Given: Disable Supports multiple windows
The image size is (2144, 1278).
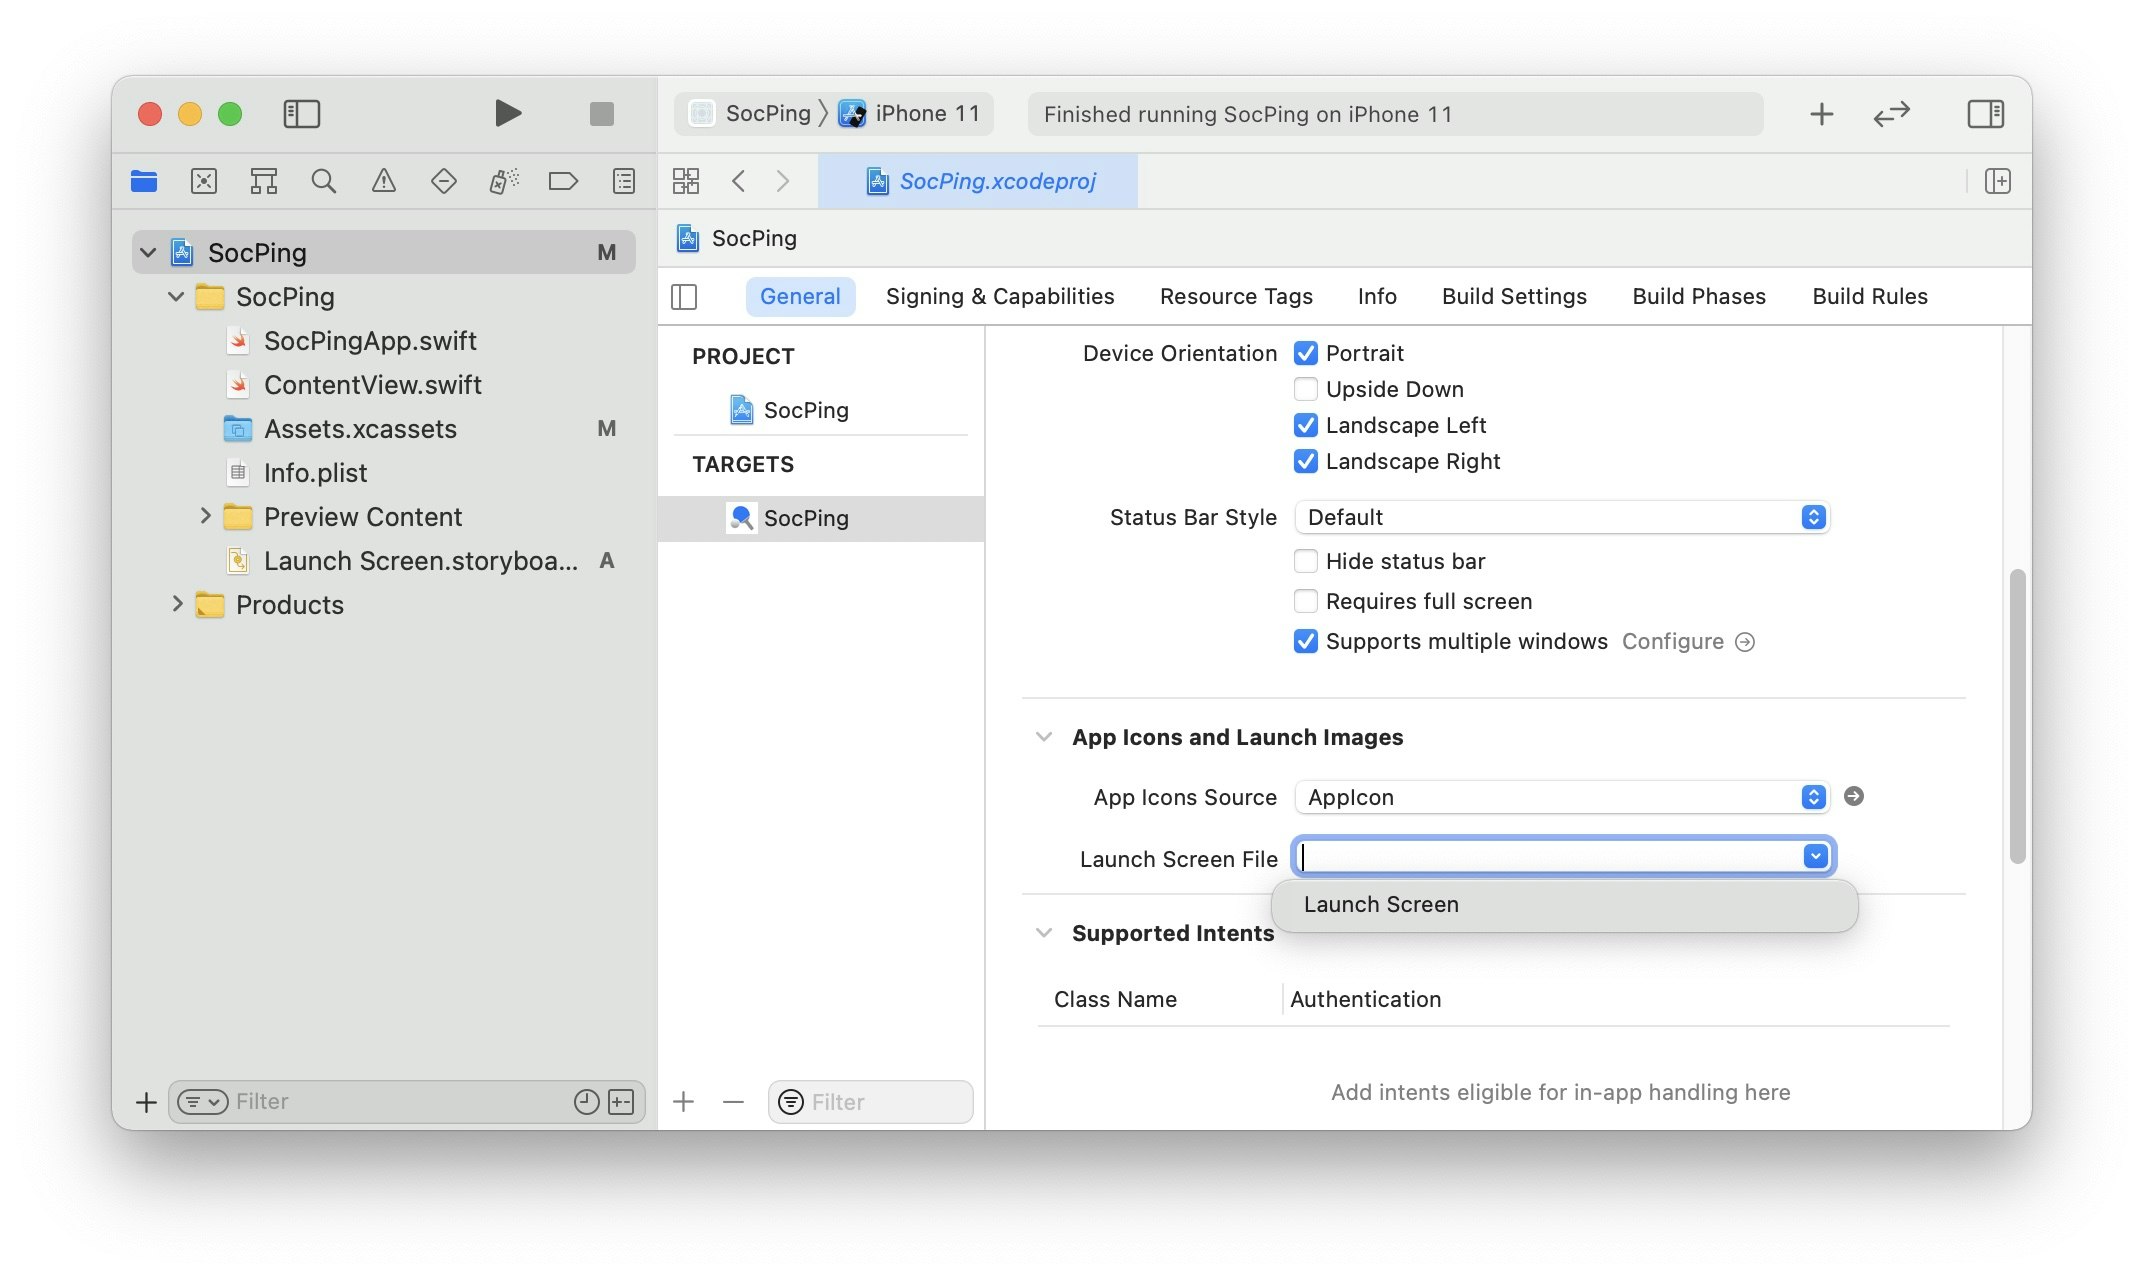Looking at the screenshot, I should click(x=1306, y=641).
